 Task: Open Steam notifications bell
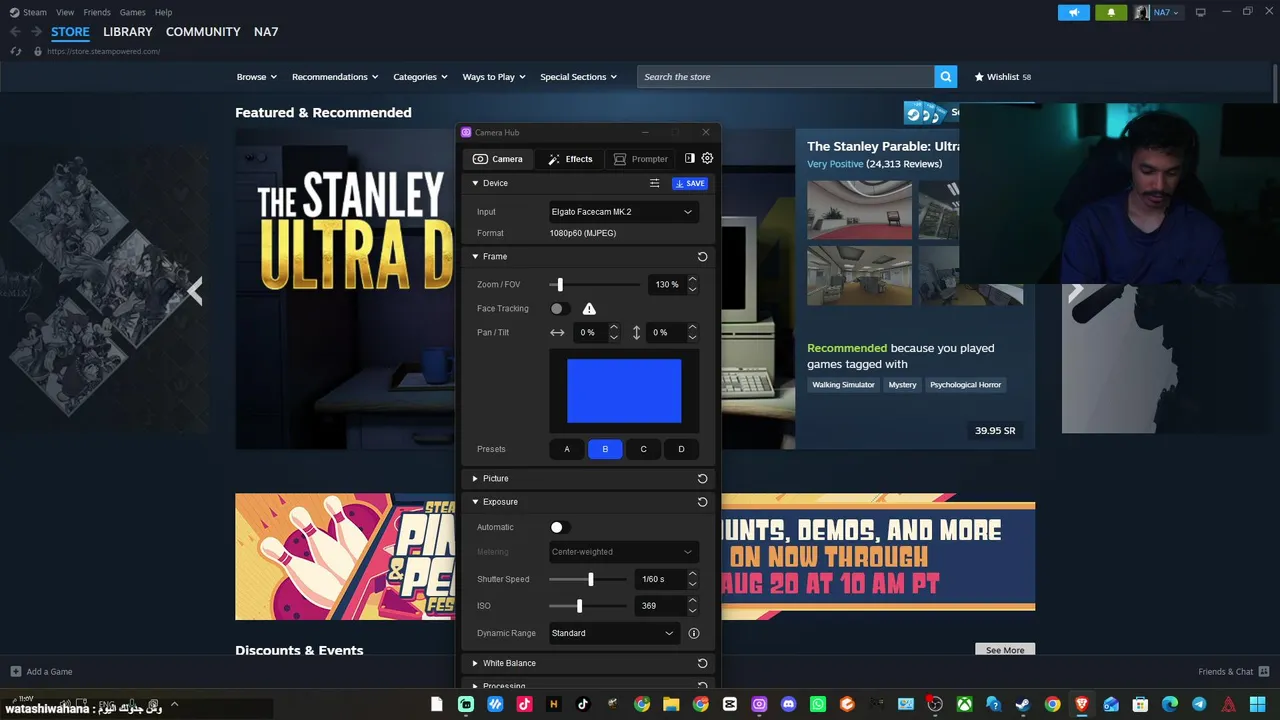1111,12
